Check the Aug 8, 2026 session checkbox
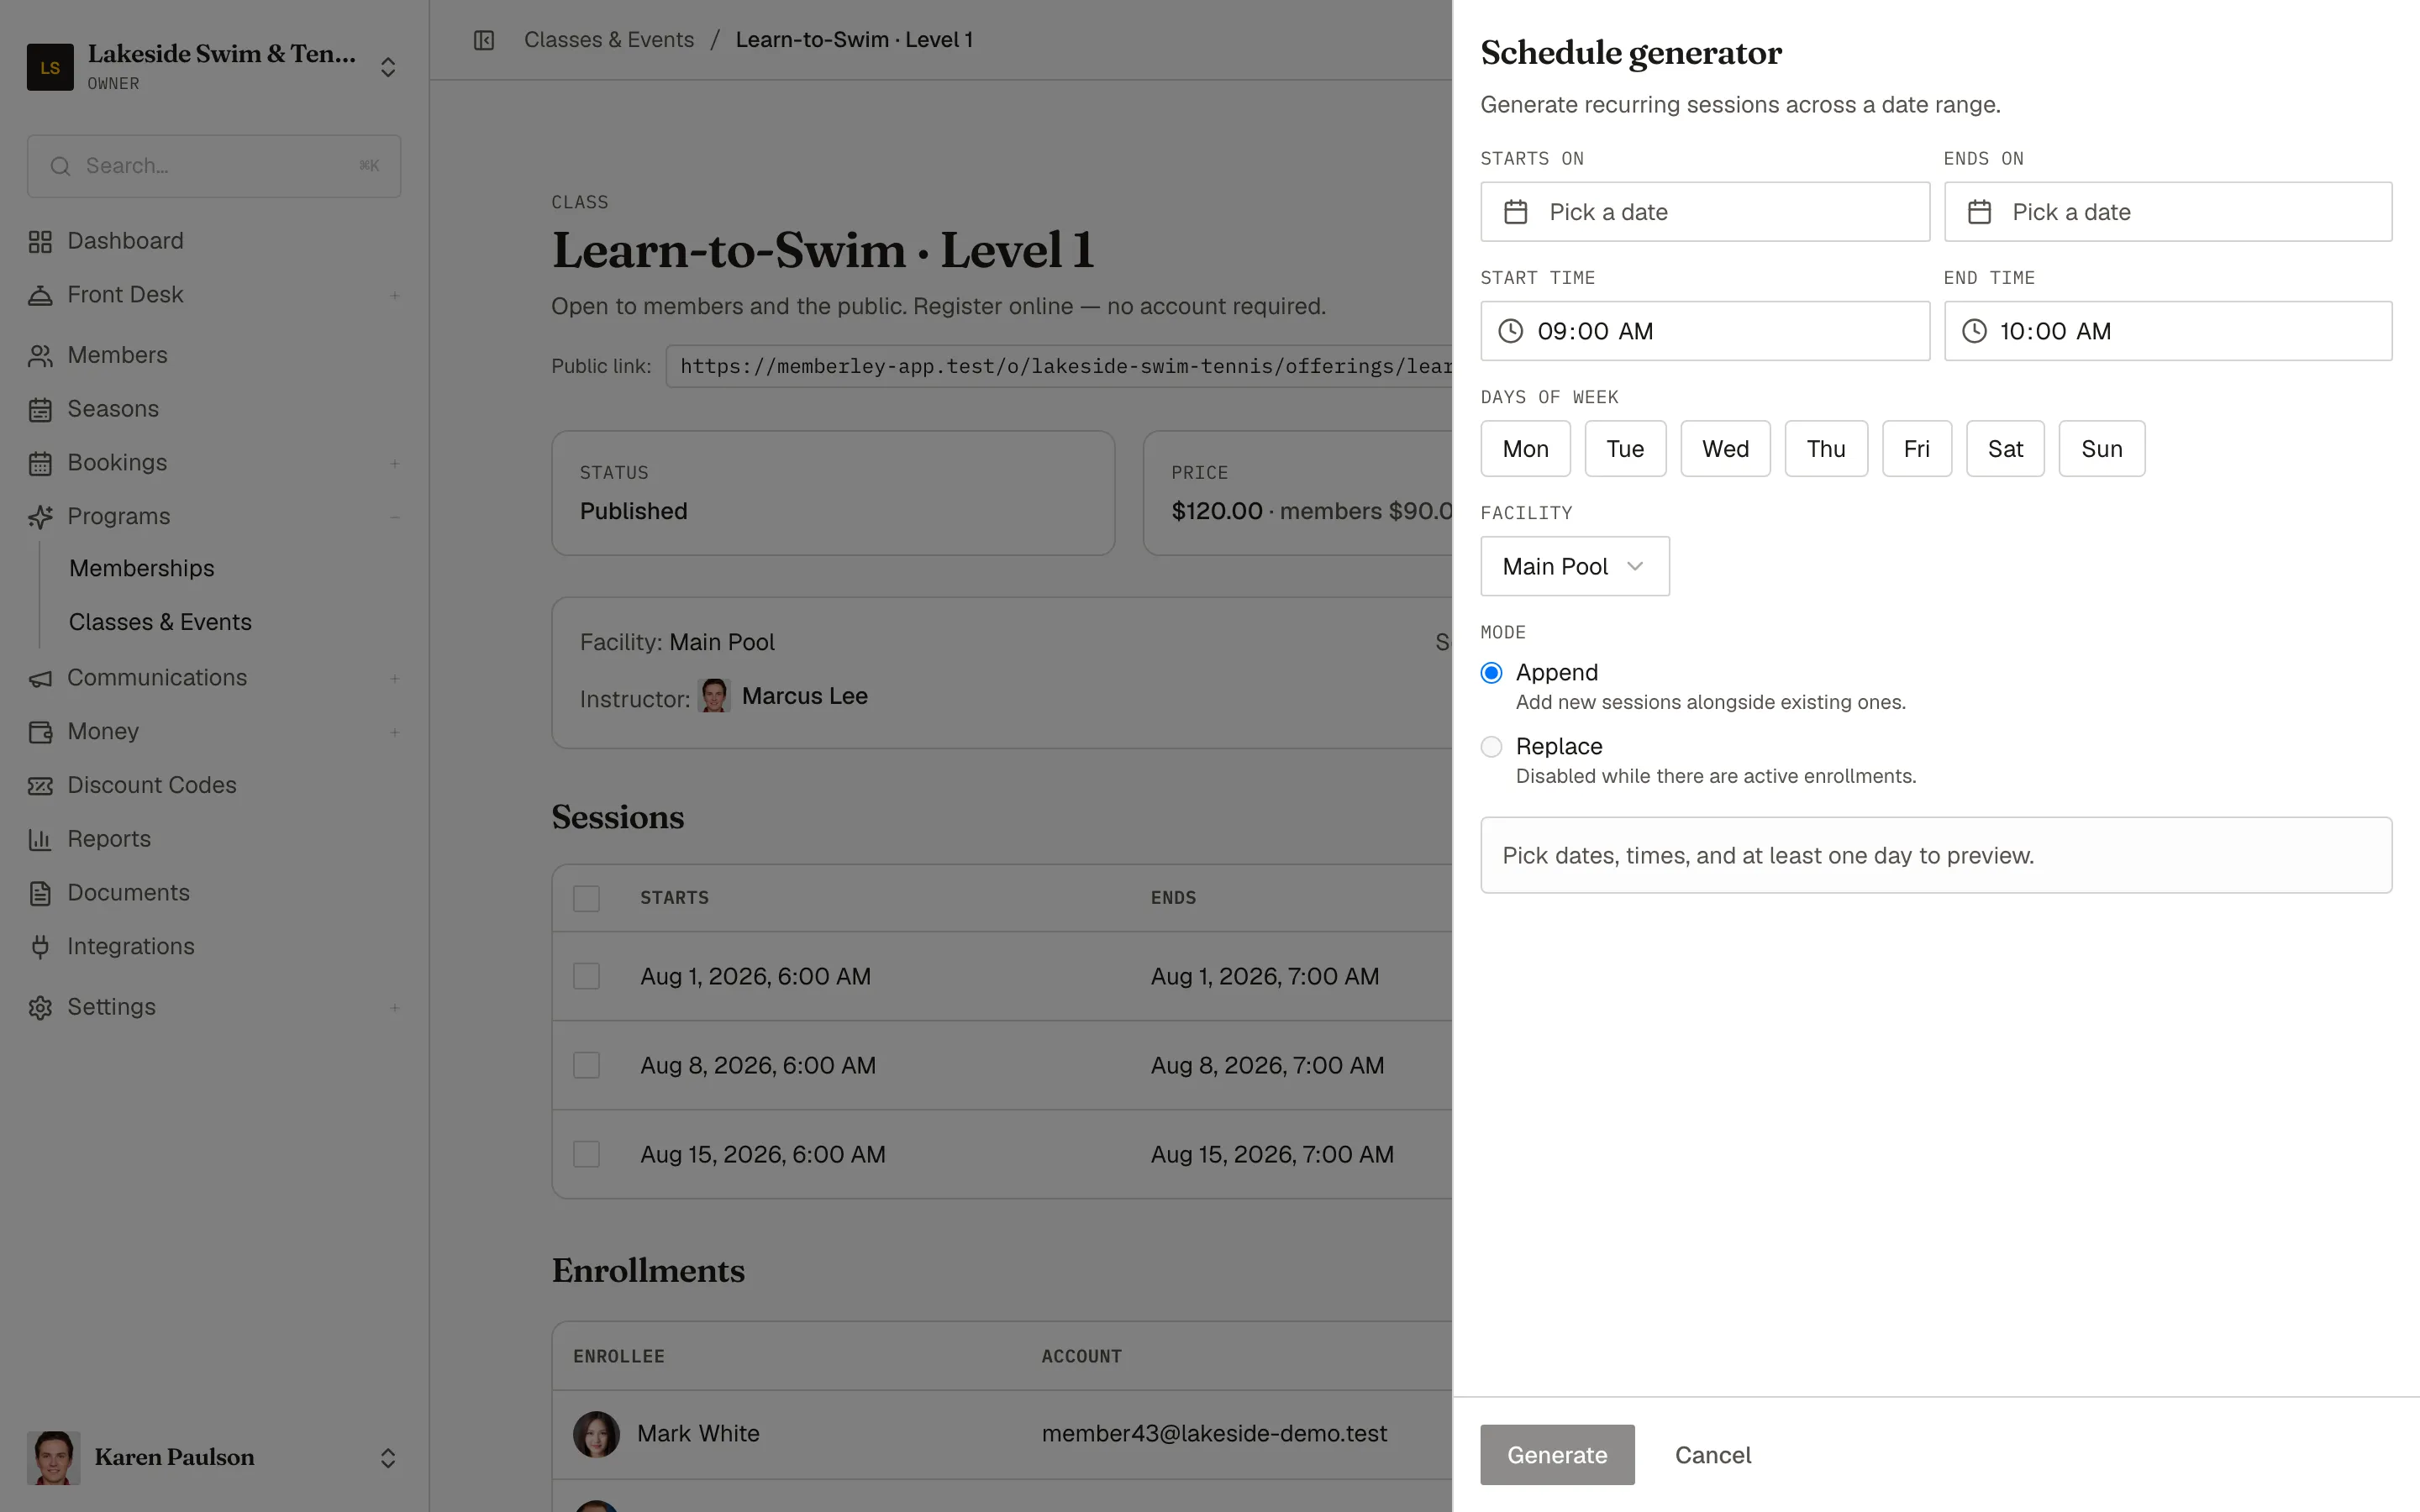This screenshot has width=2420, height=1512. click(587, 1065)
